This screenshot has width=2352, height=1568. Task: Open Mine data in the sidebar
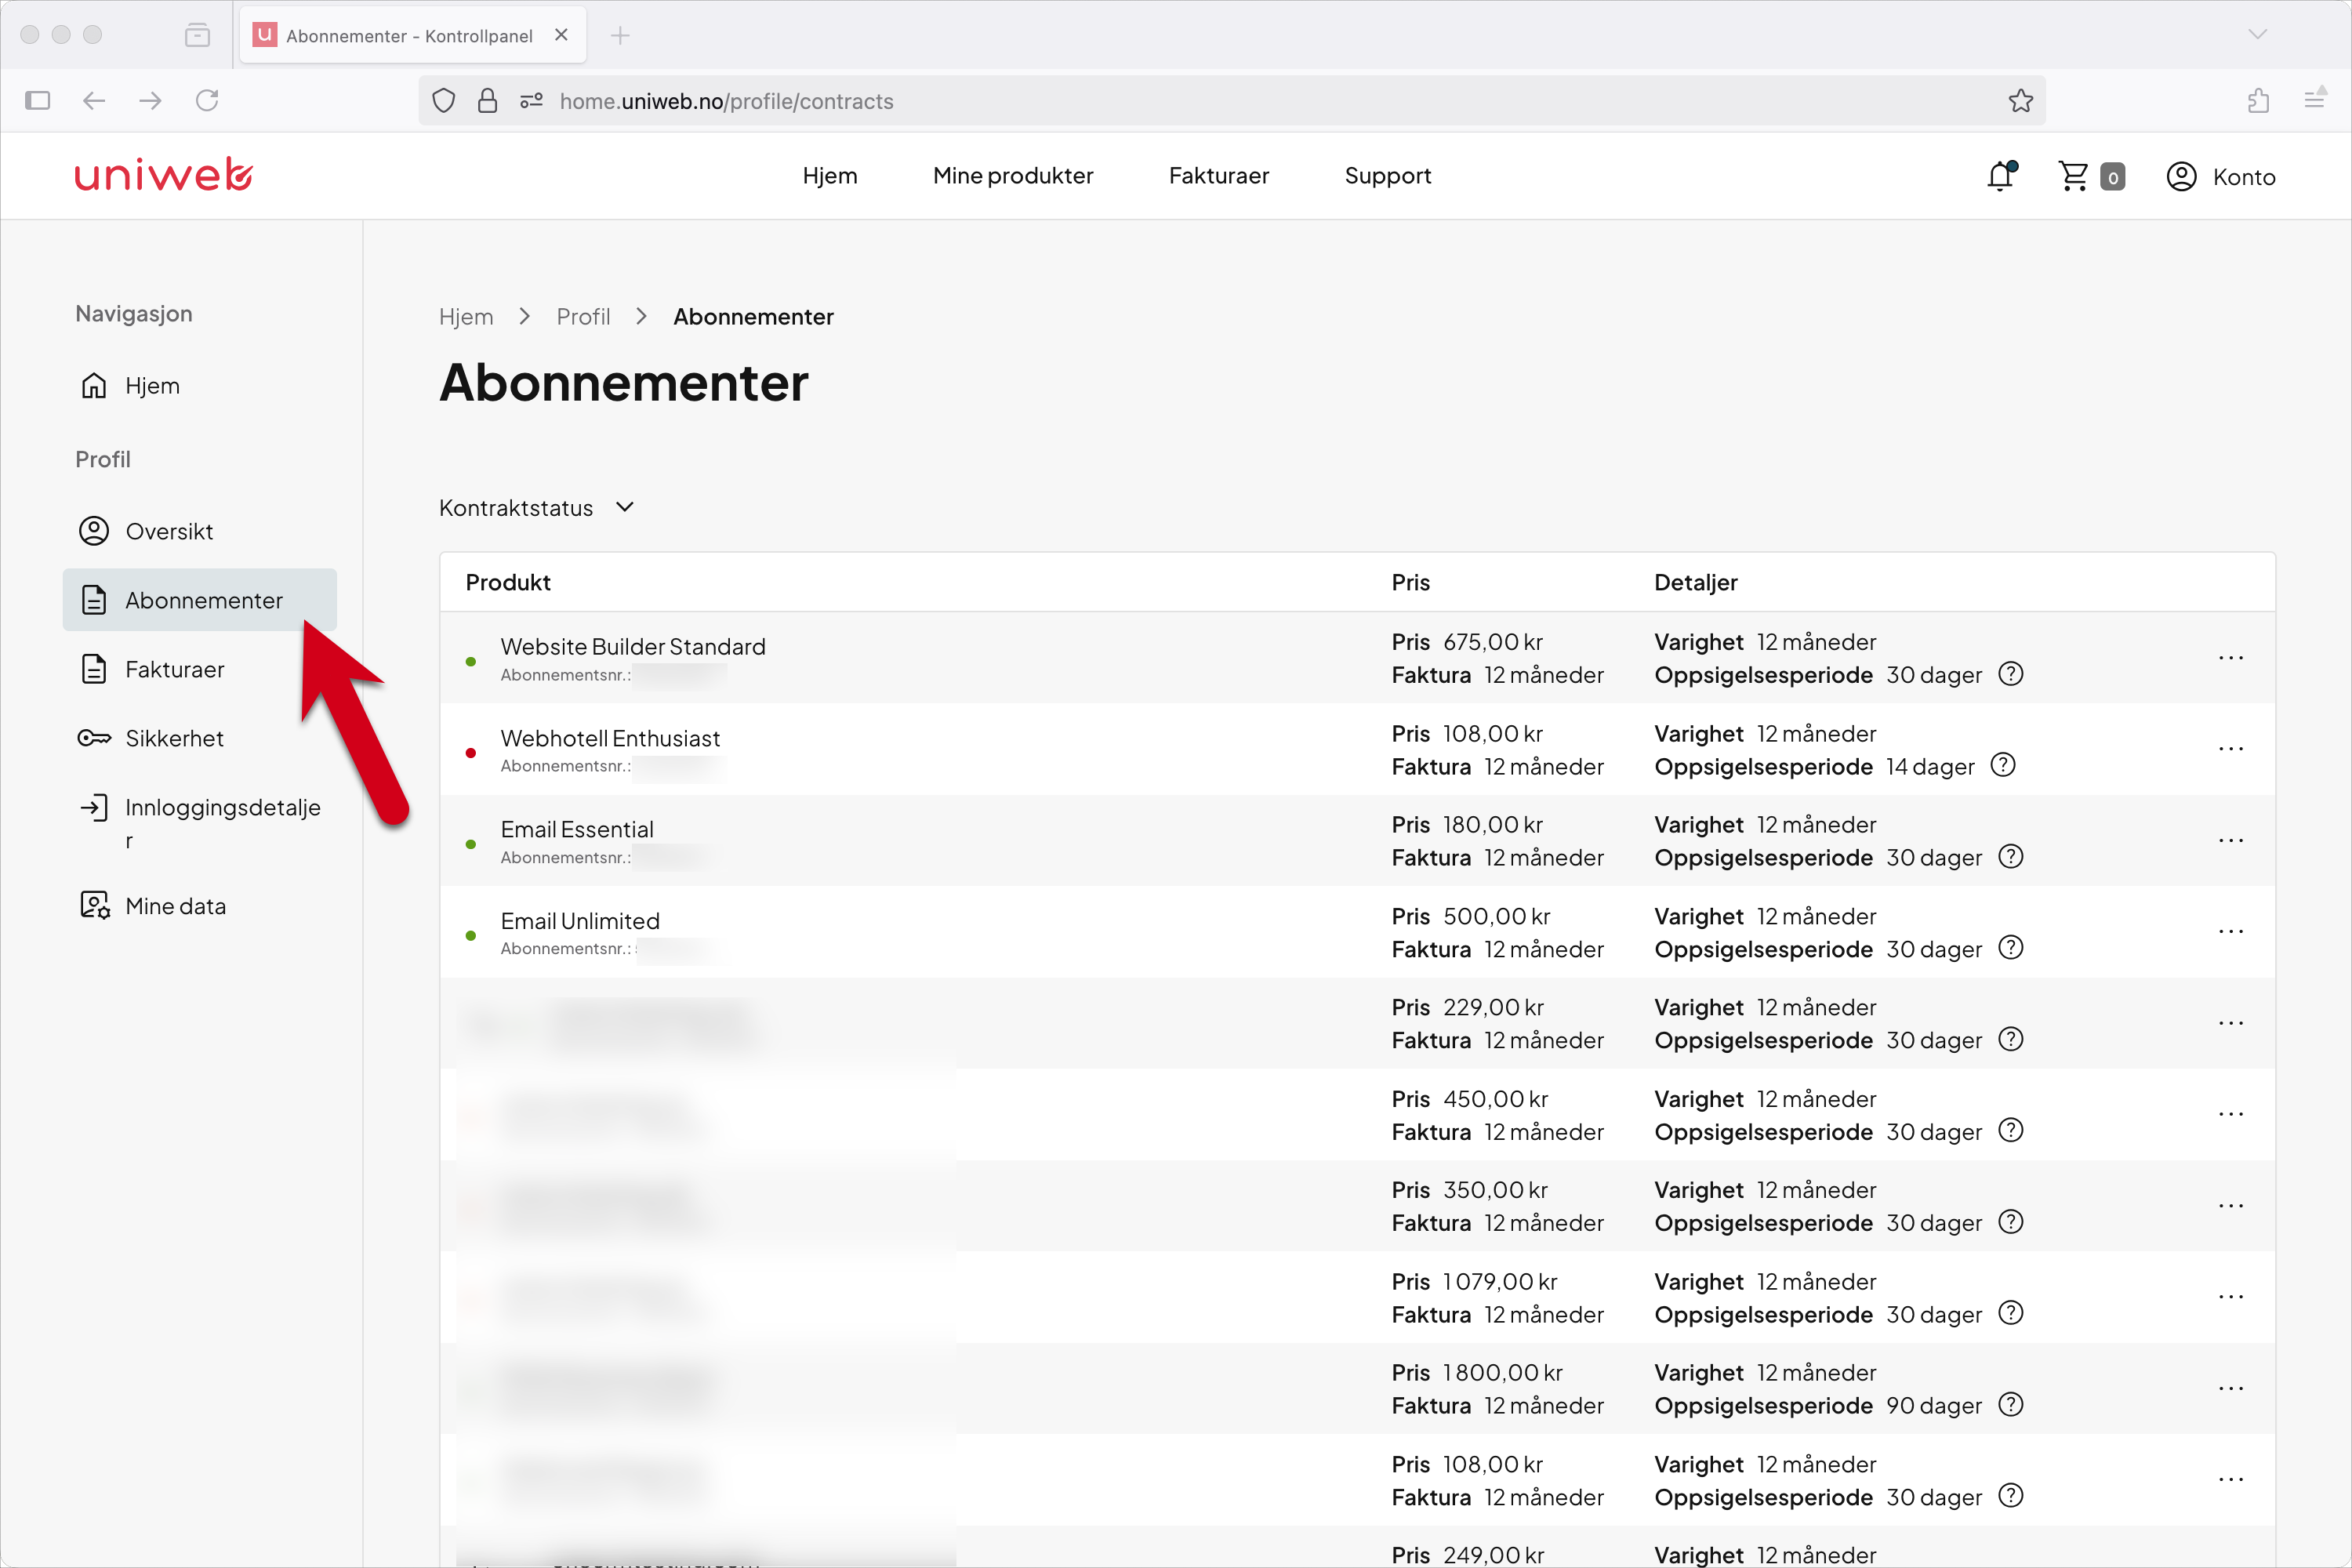click(200, 906)
